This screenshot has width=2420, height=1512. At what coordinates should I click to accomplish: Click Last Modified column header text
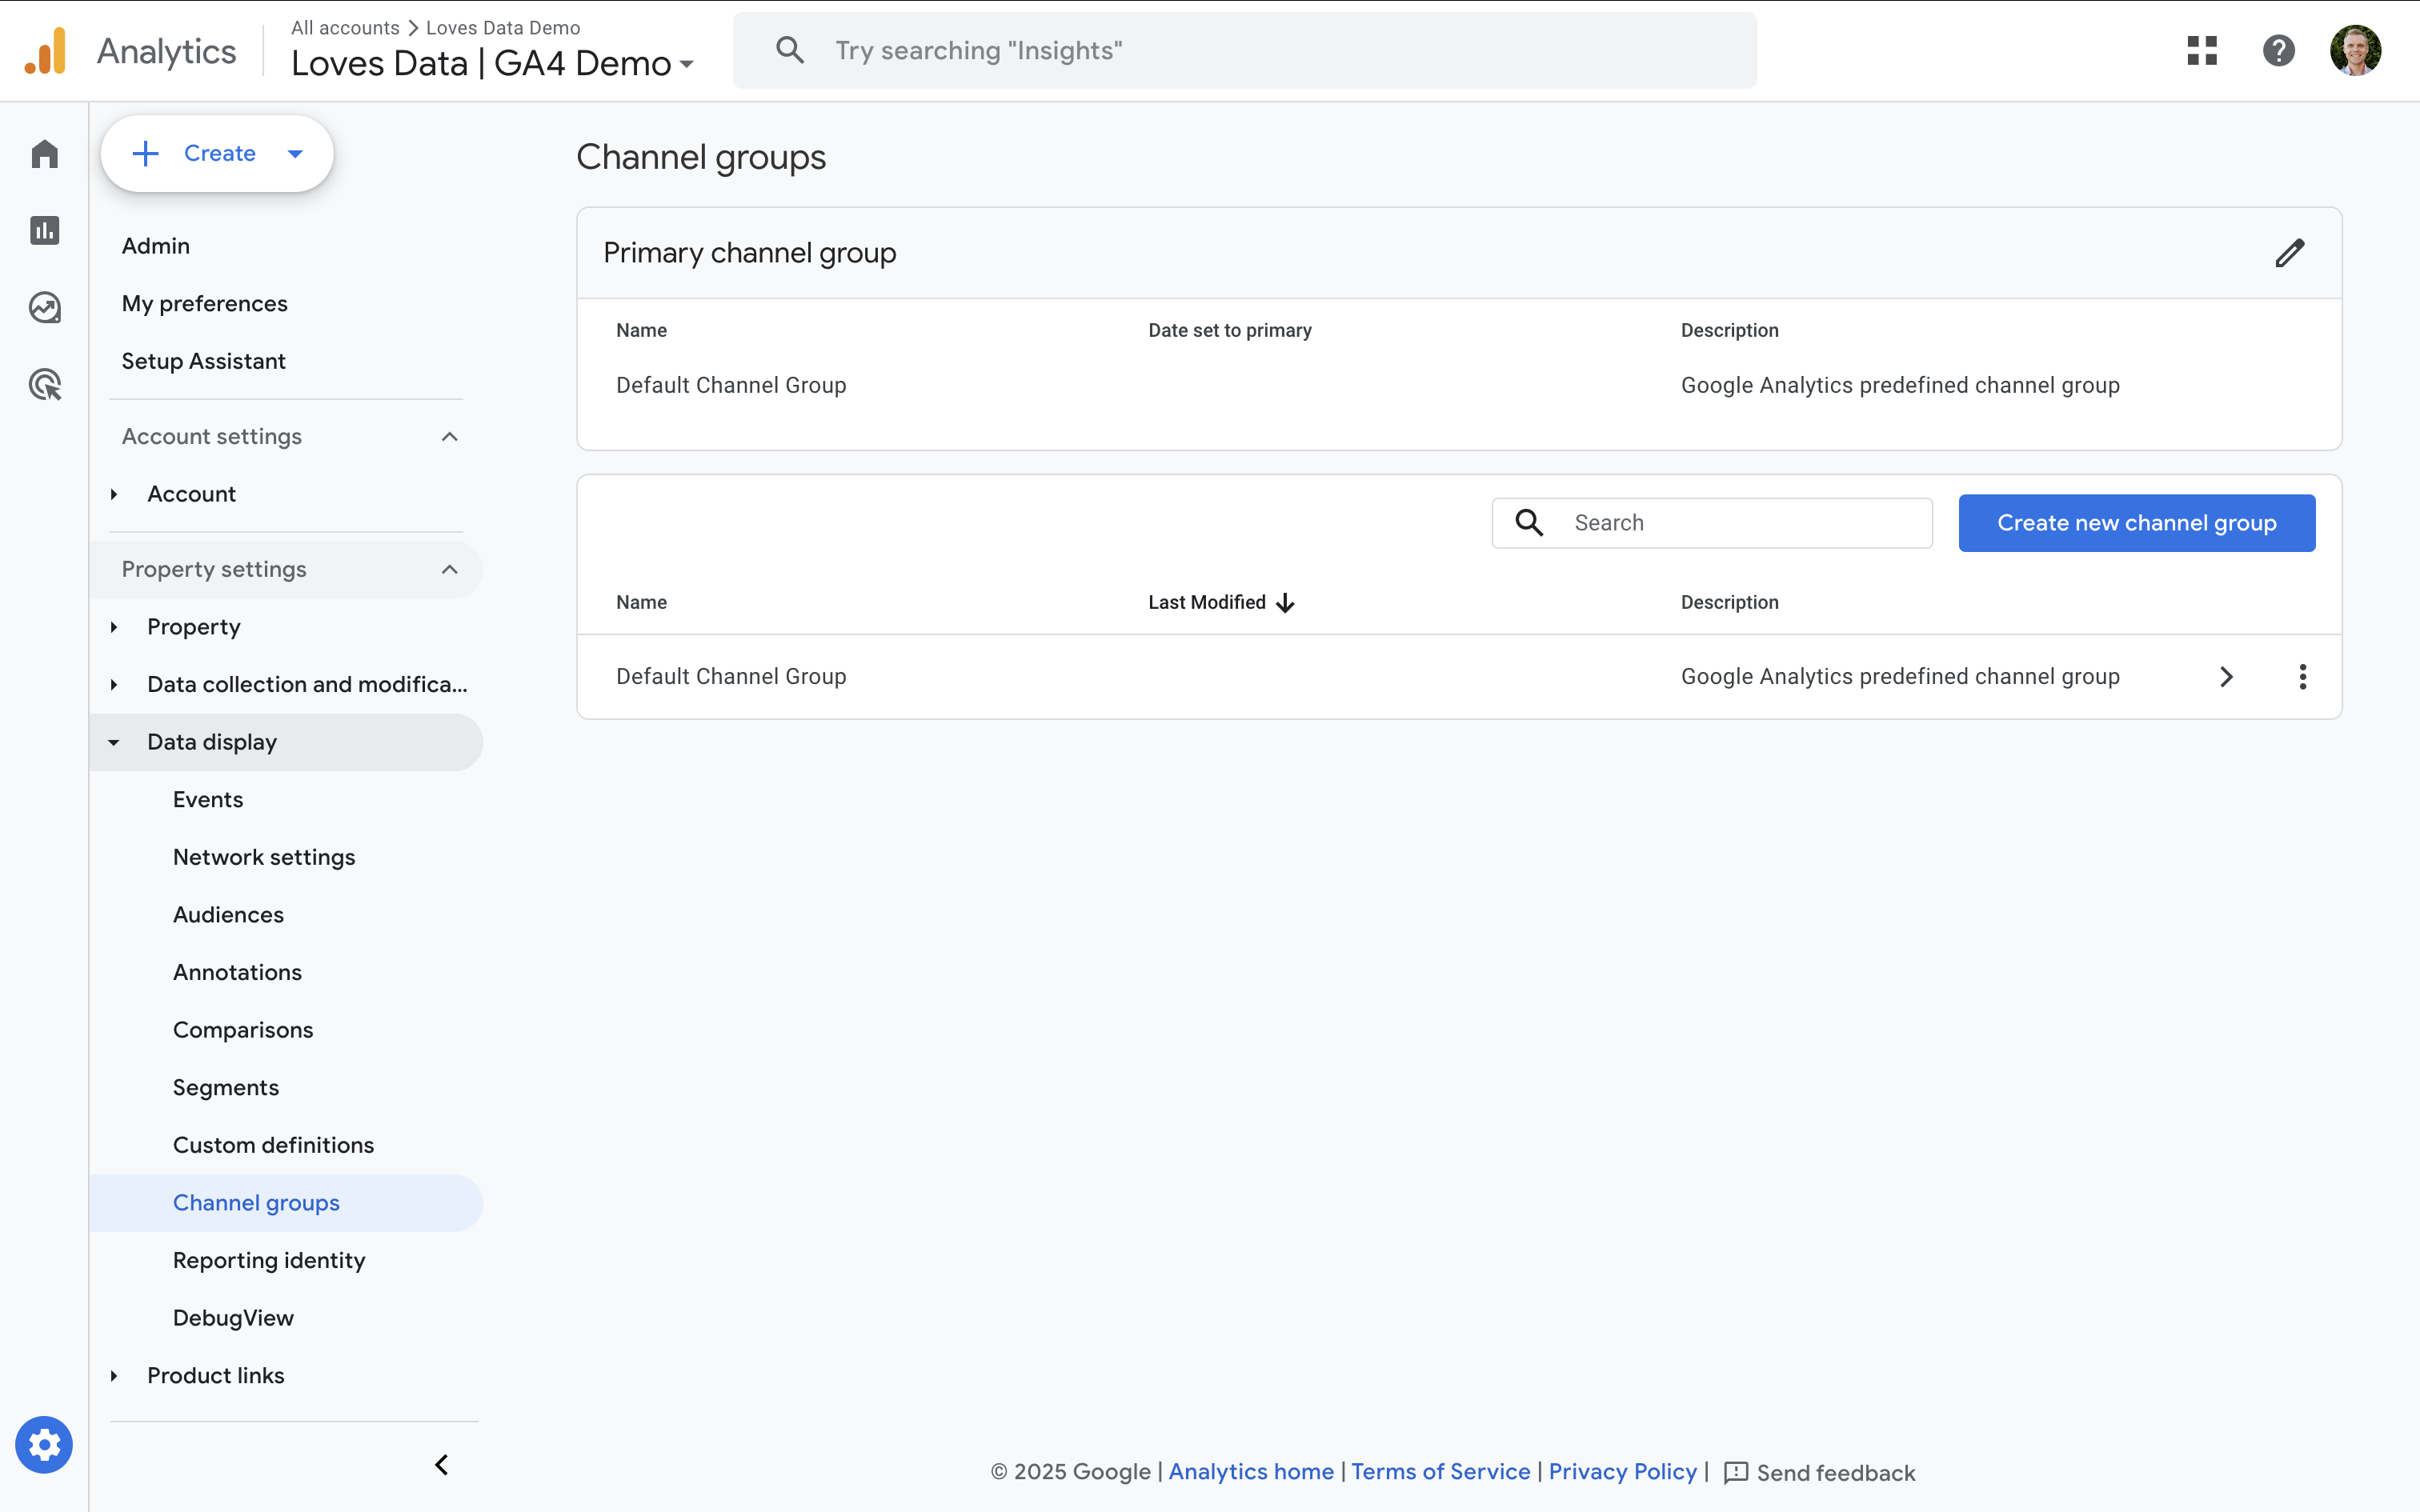coord(1207,603)
